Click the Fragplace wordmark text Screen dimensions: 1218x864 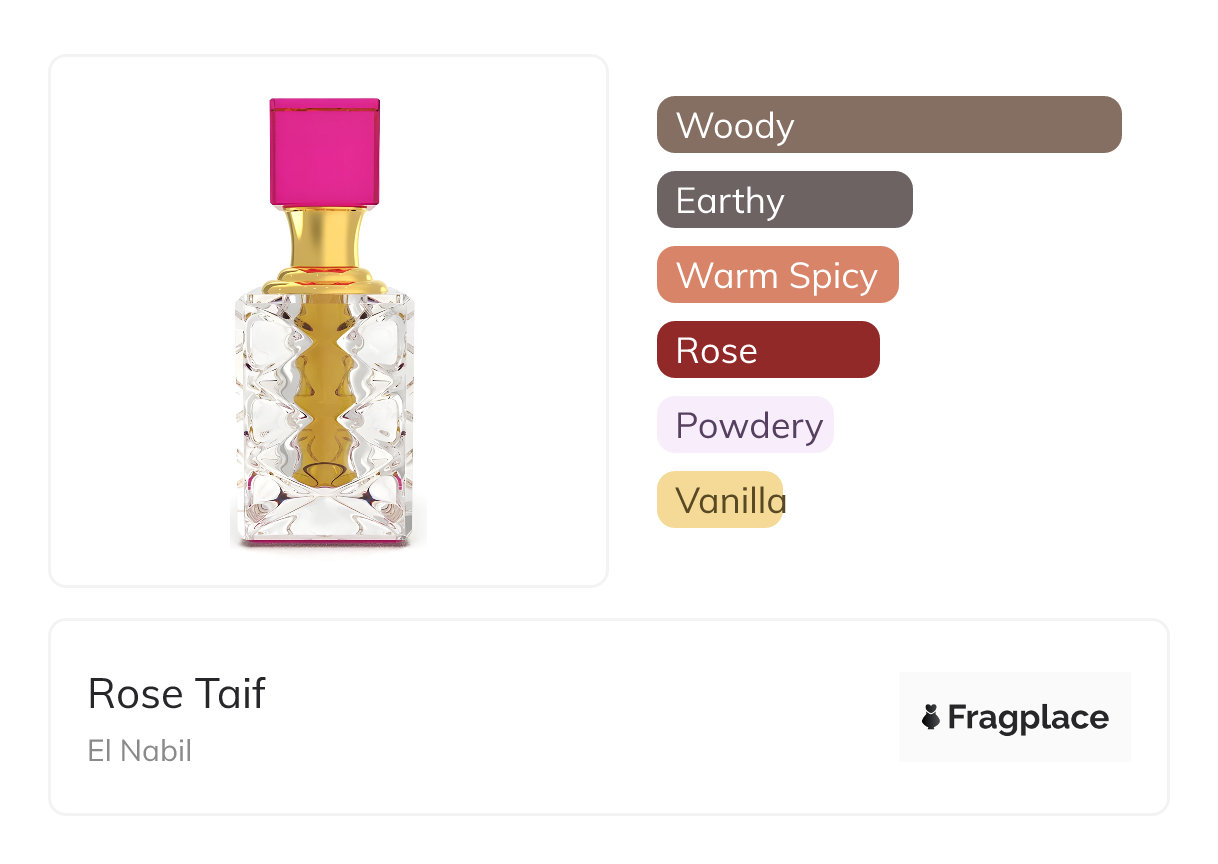click(1028, 717)
